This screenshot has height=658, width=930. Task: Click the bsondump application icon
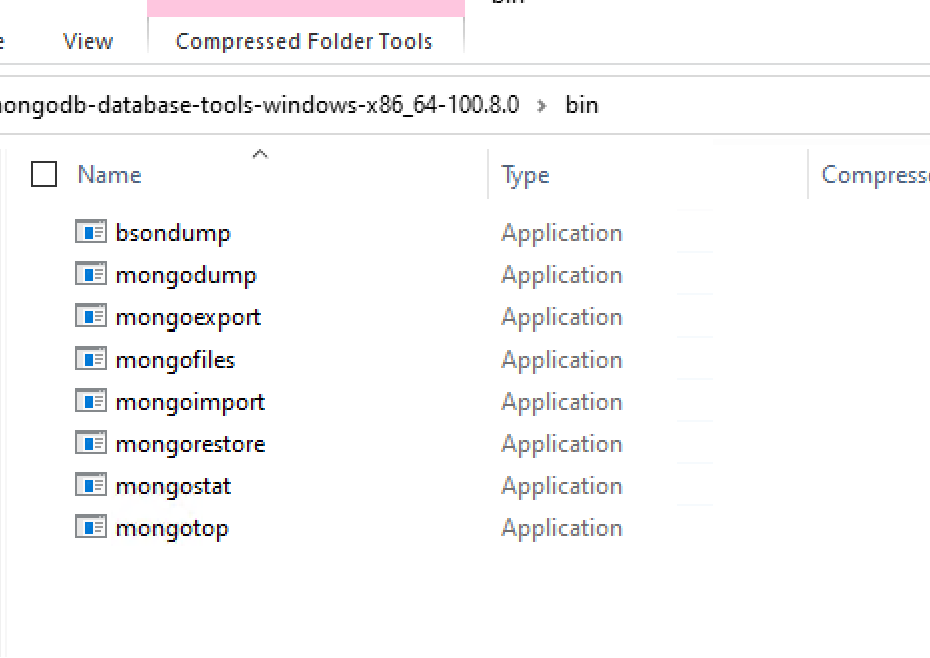coord(91,232)
